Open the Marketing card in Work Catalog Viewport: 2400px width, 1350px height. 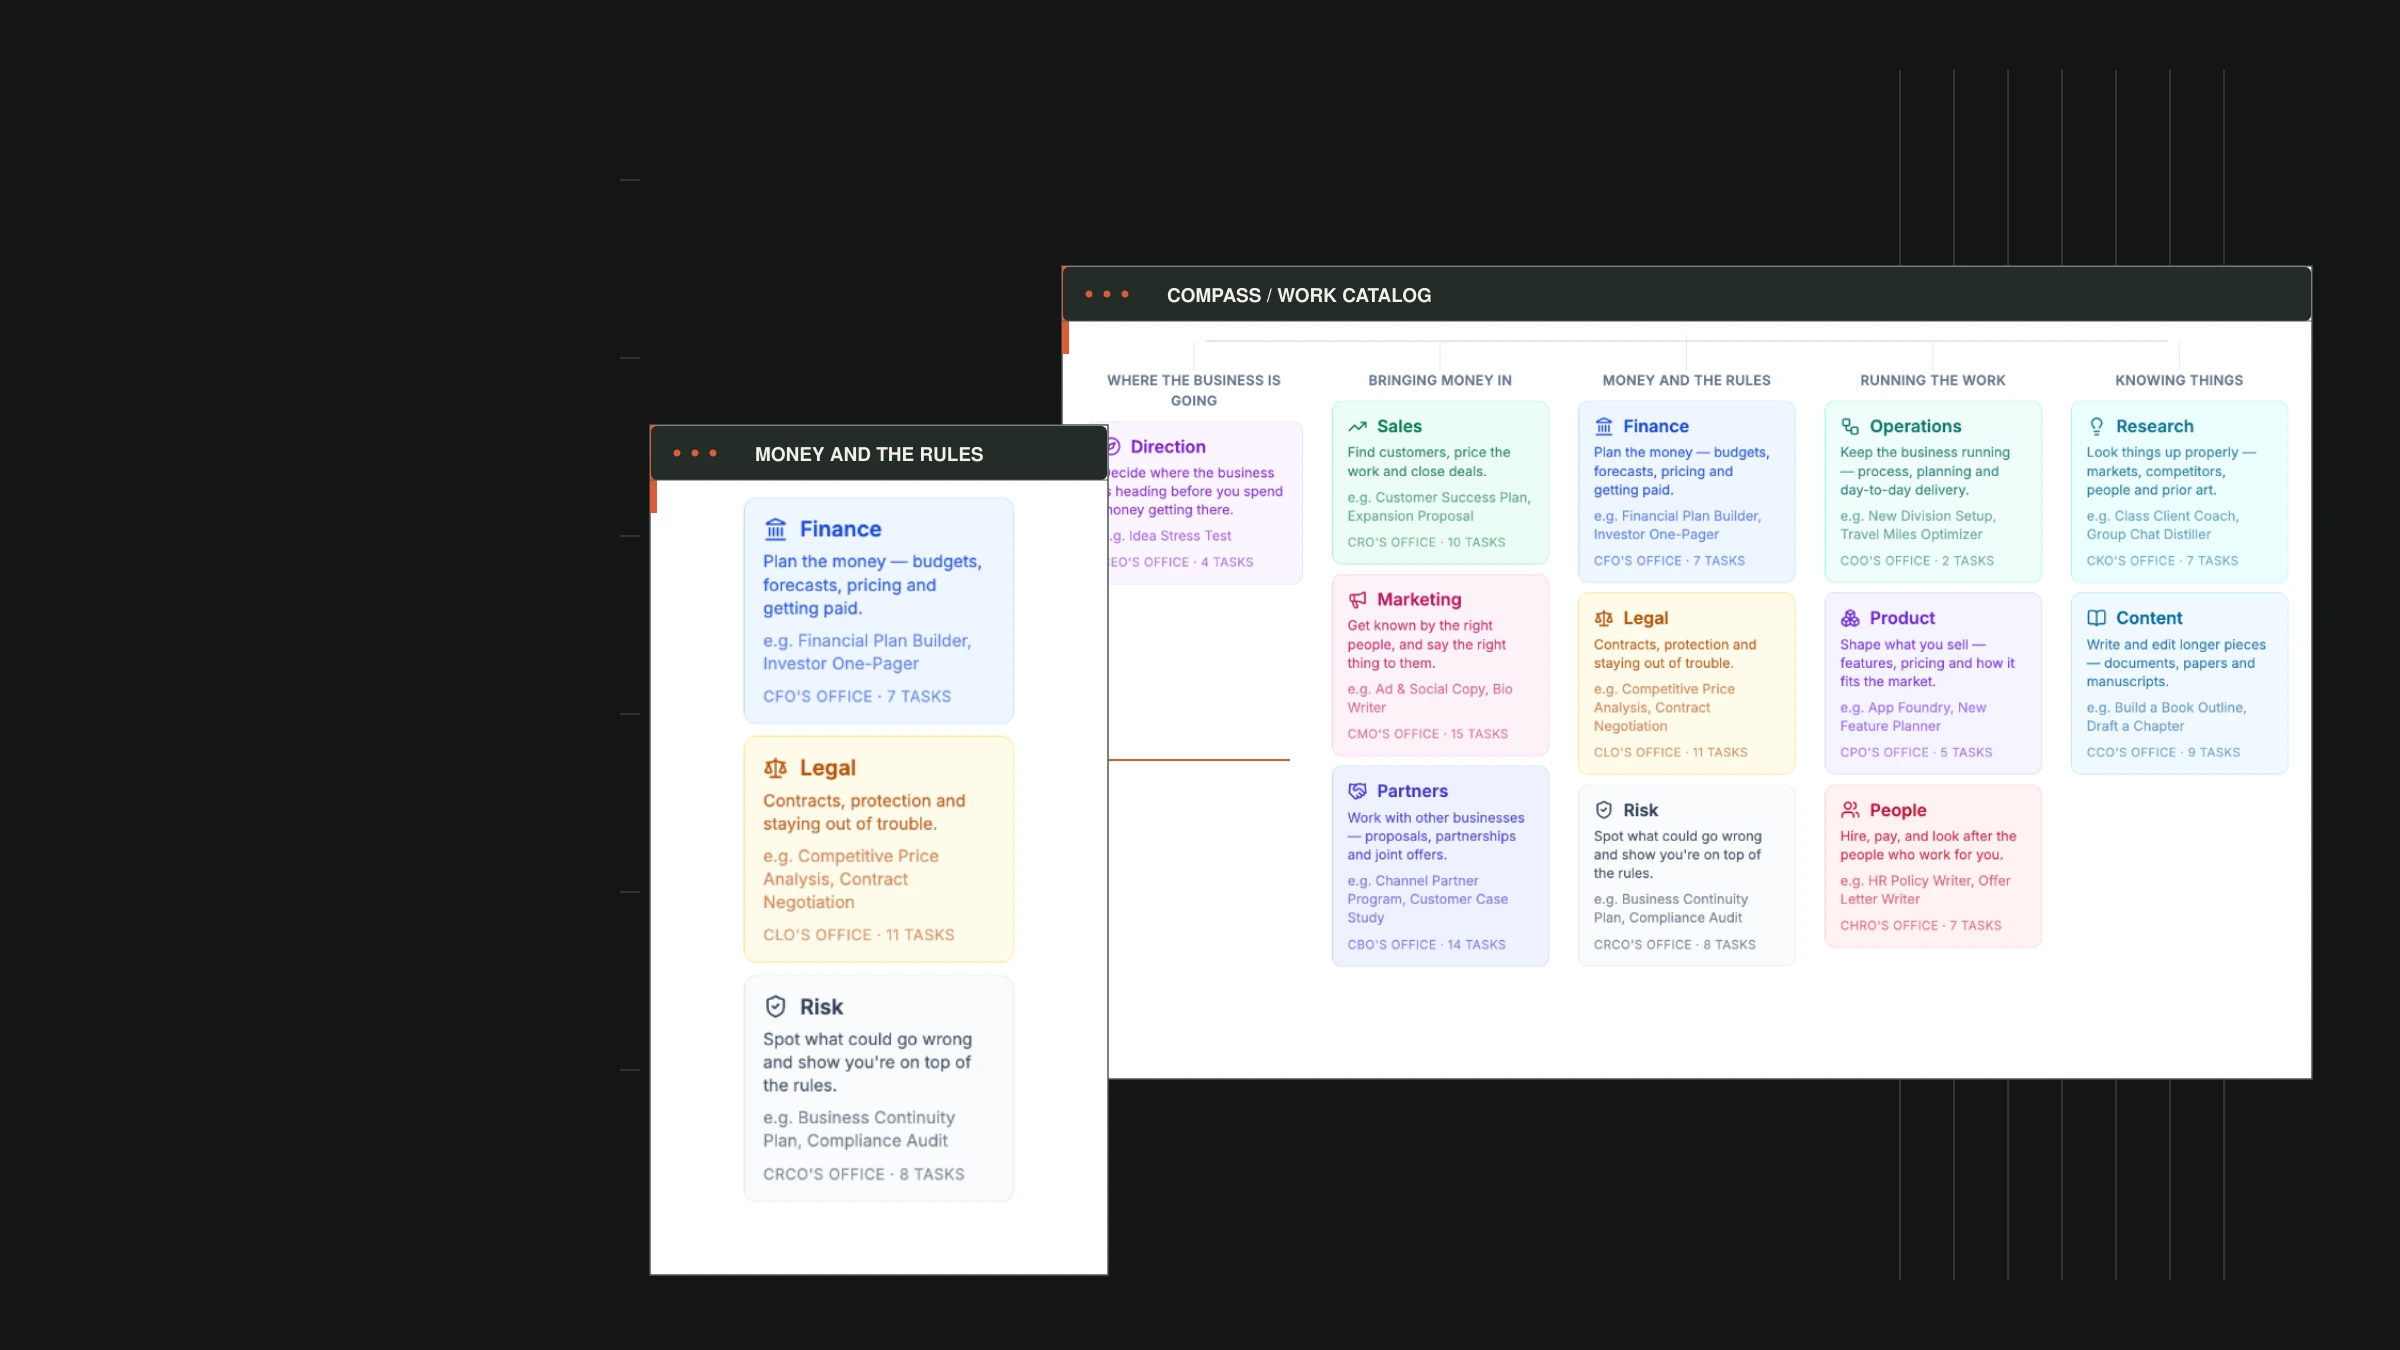[1440, 665]
